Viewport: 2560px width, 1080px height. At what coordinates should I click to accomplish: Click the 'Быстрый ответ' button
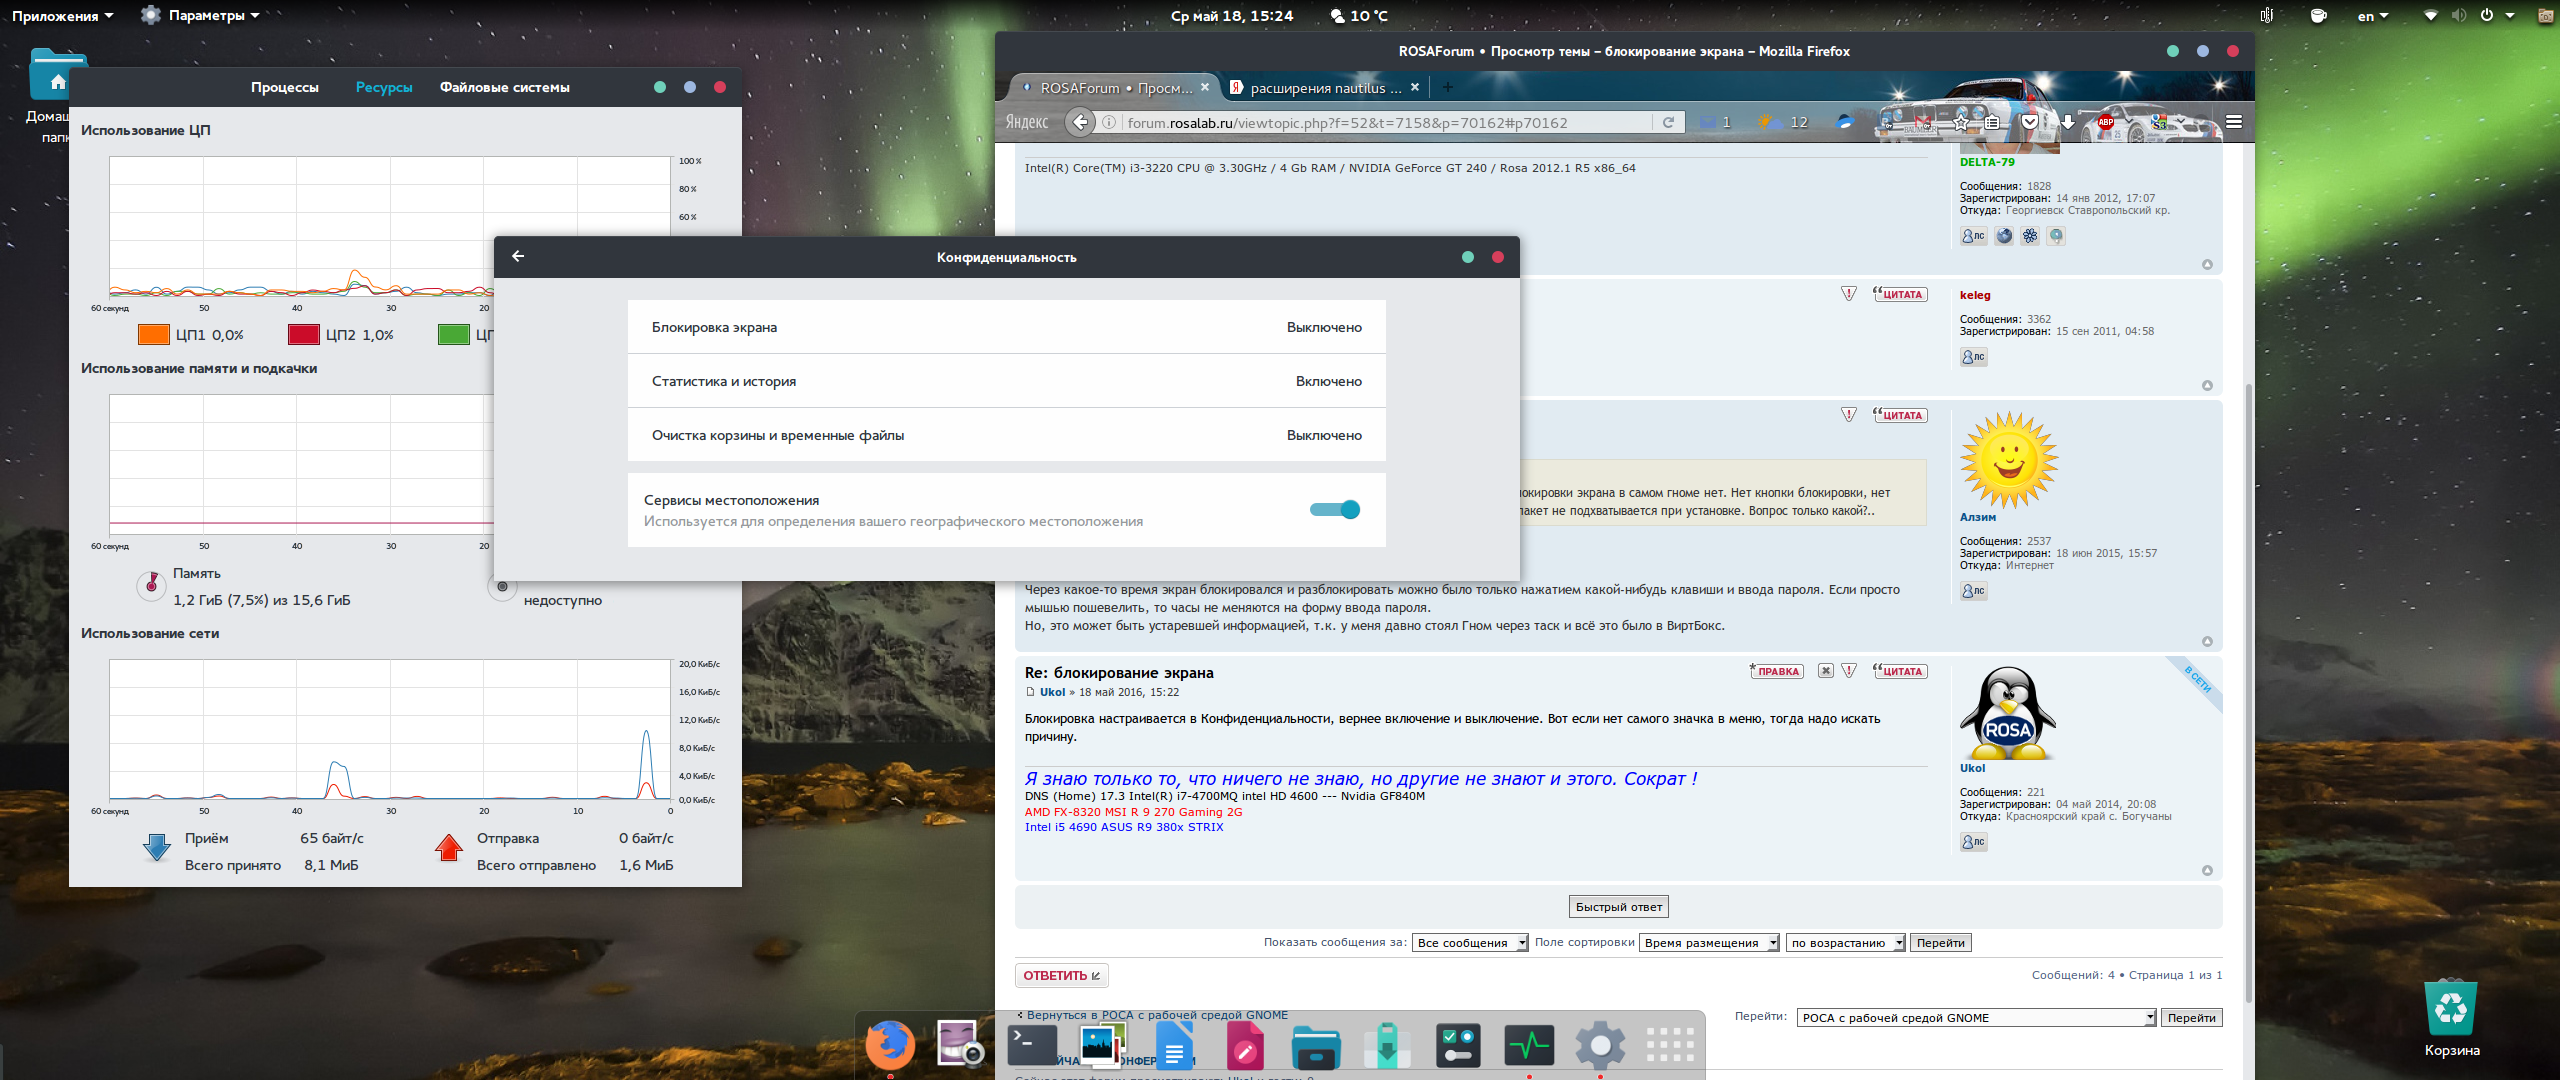1618,907
